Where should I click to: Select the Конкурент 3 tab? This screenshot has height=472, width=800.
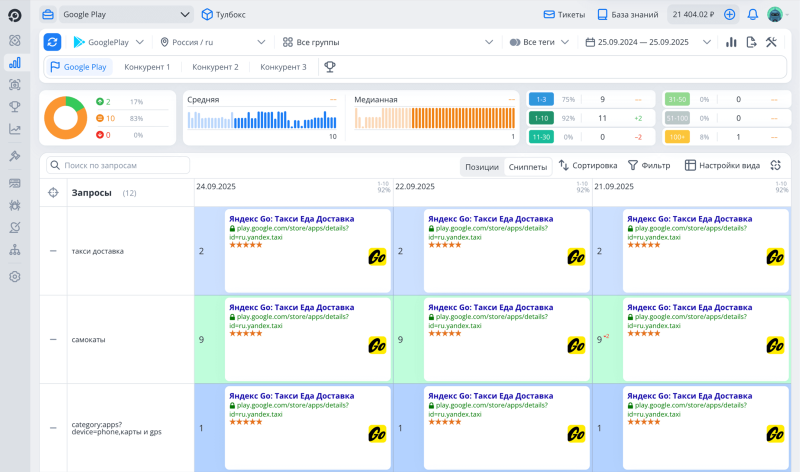click(x=283, y=67)
